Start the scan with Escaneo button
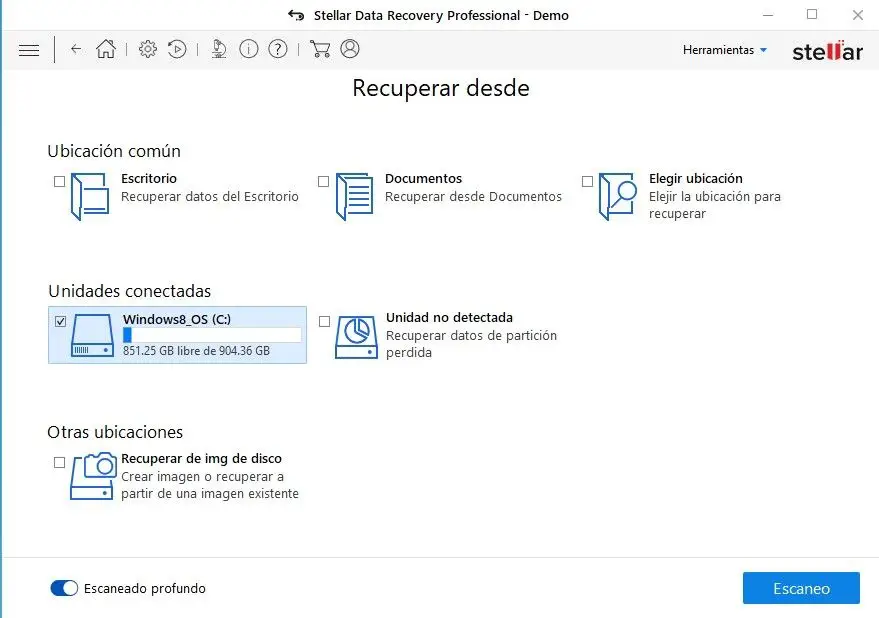Image resolution: width=879 pixels, height=618 pixels. coord(801,588)
